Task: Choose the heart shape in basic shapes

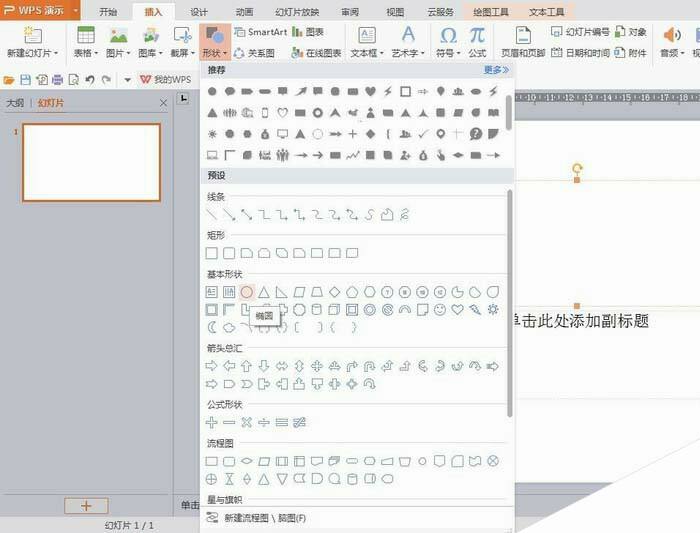Action: (457, 310)
